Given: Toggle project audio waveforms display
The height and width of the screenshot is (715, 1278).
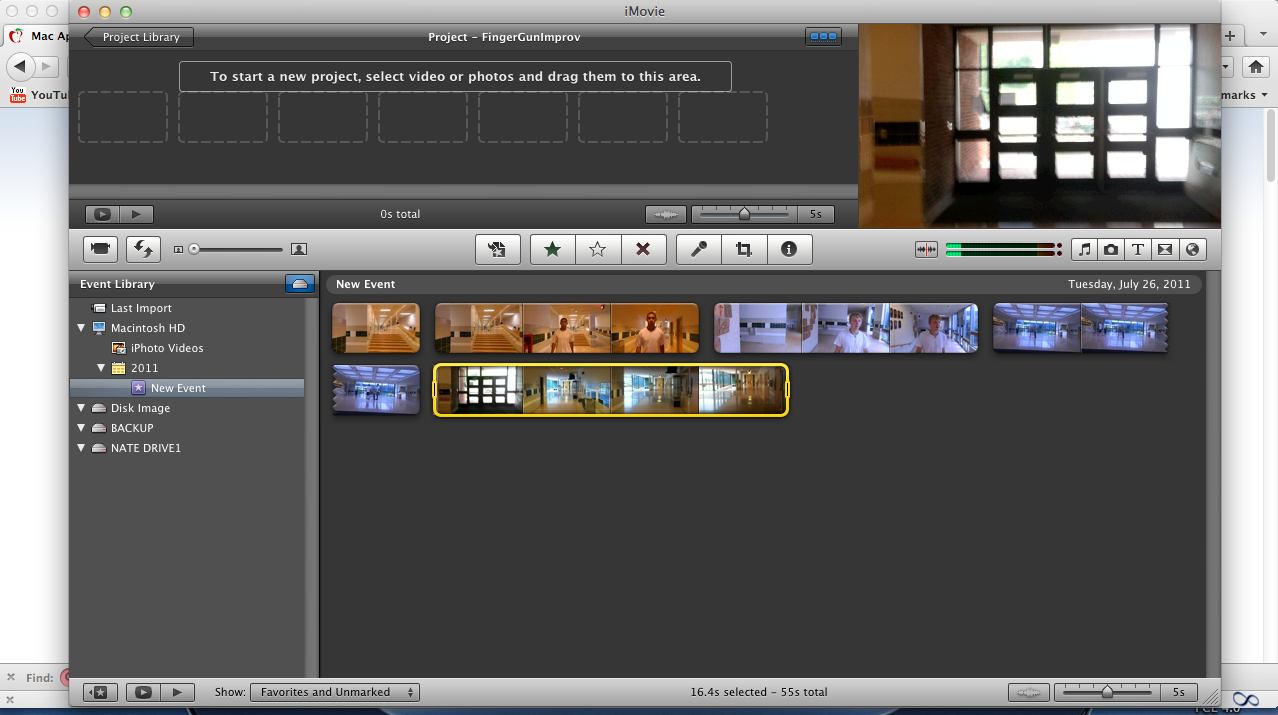Looking at the screenshot, I should (x=666, y=214).
